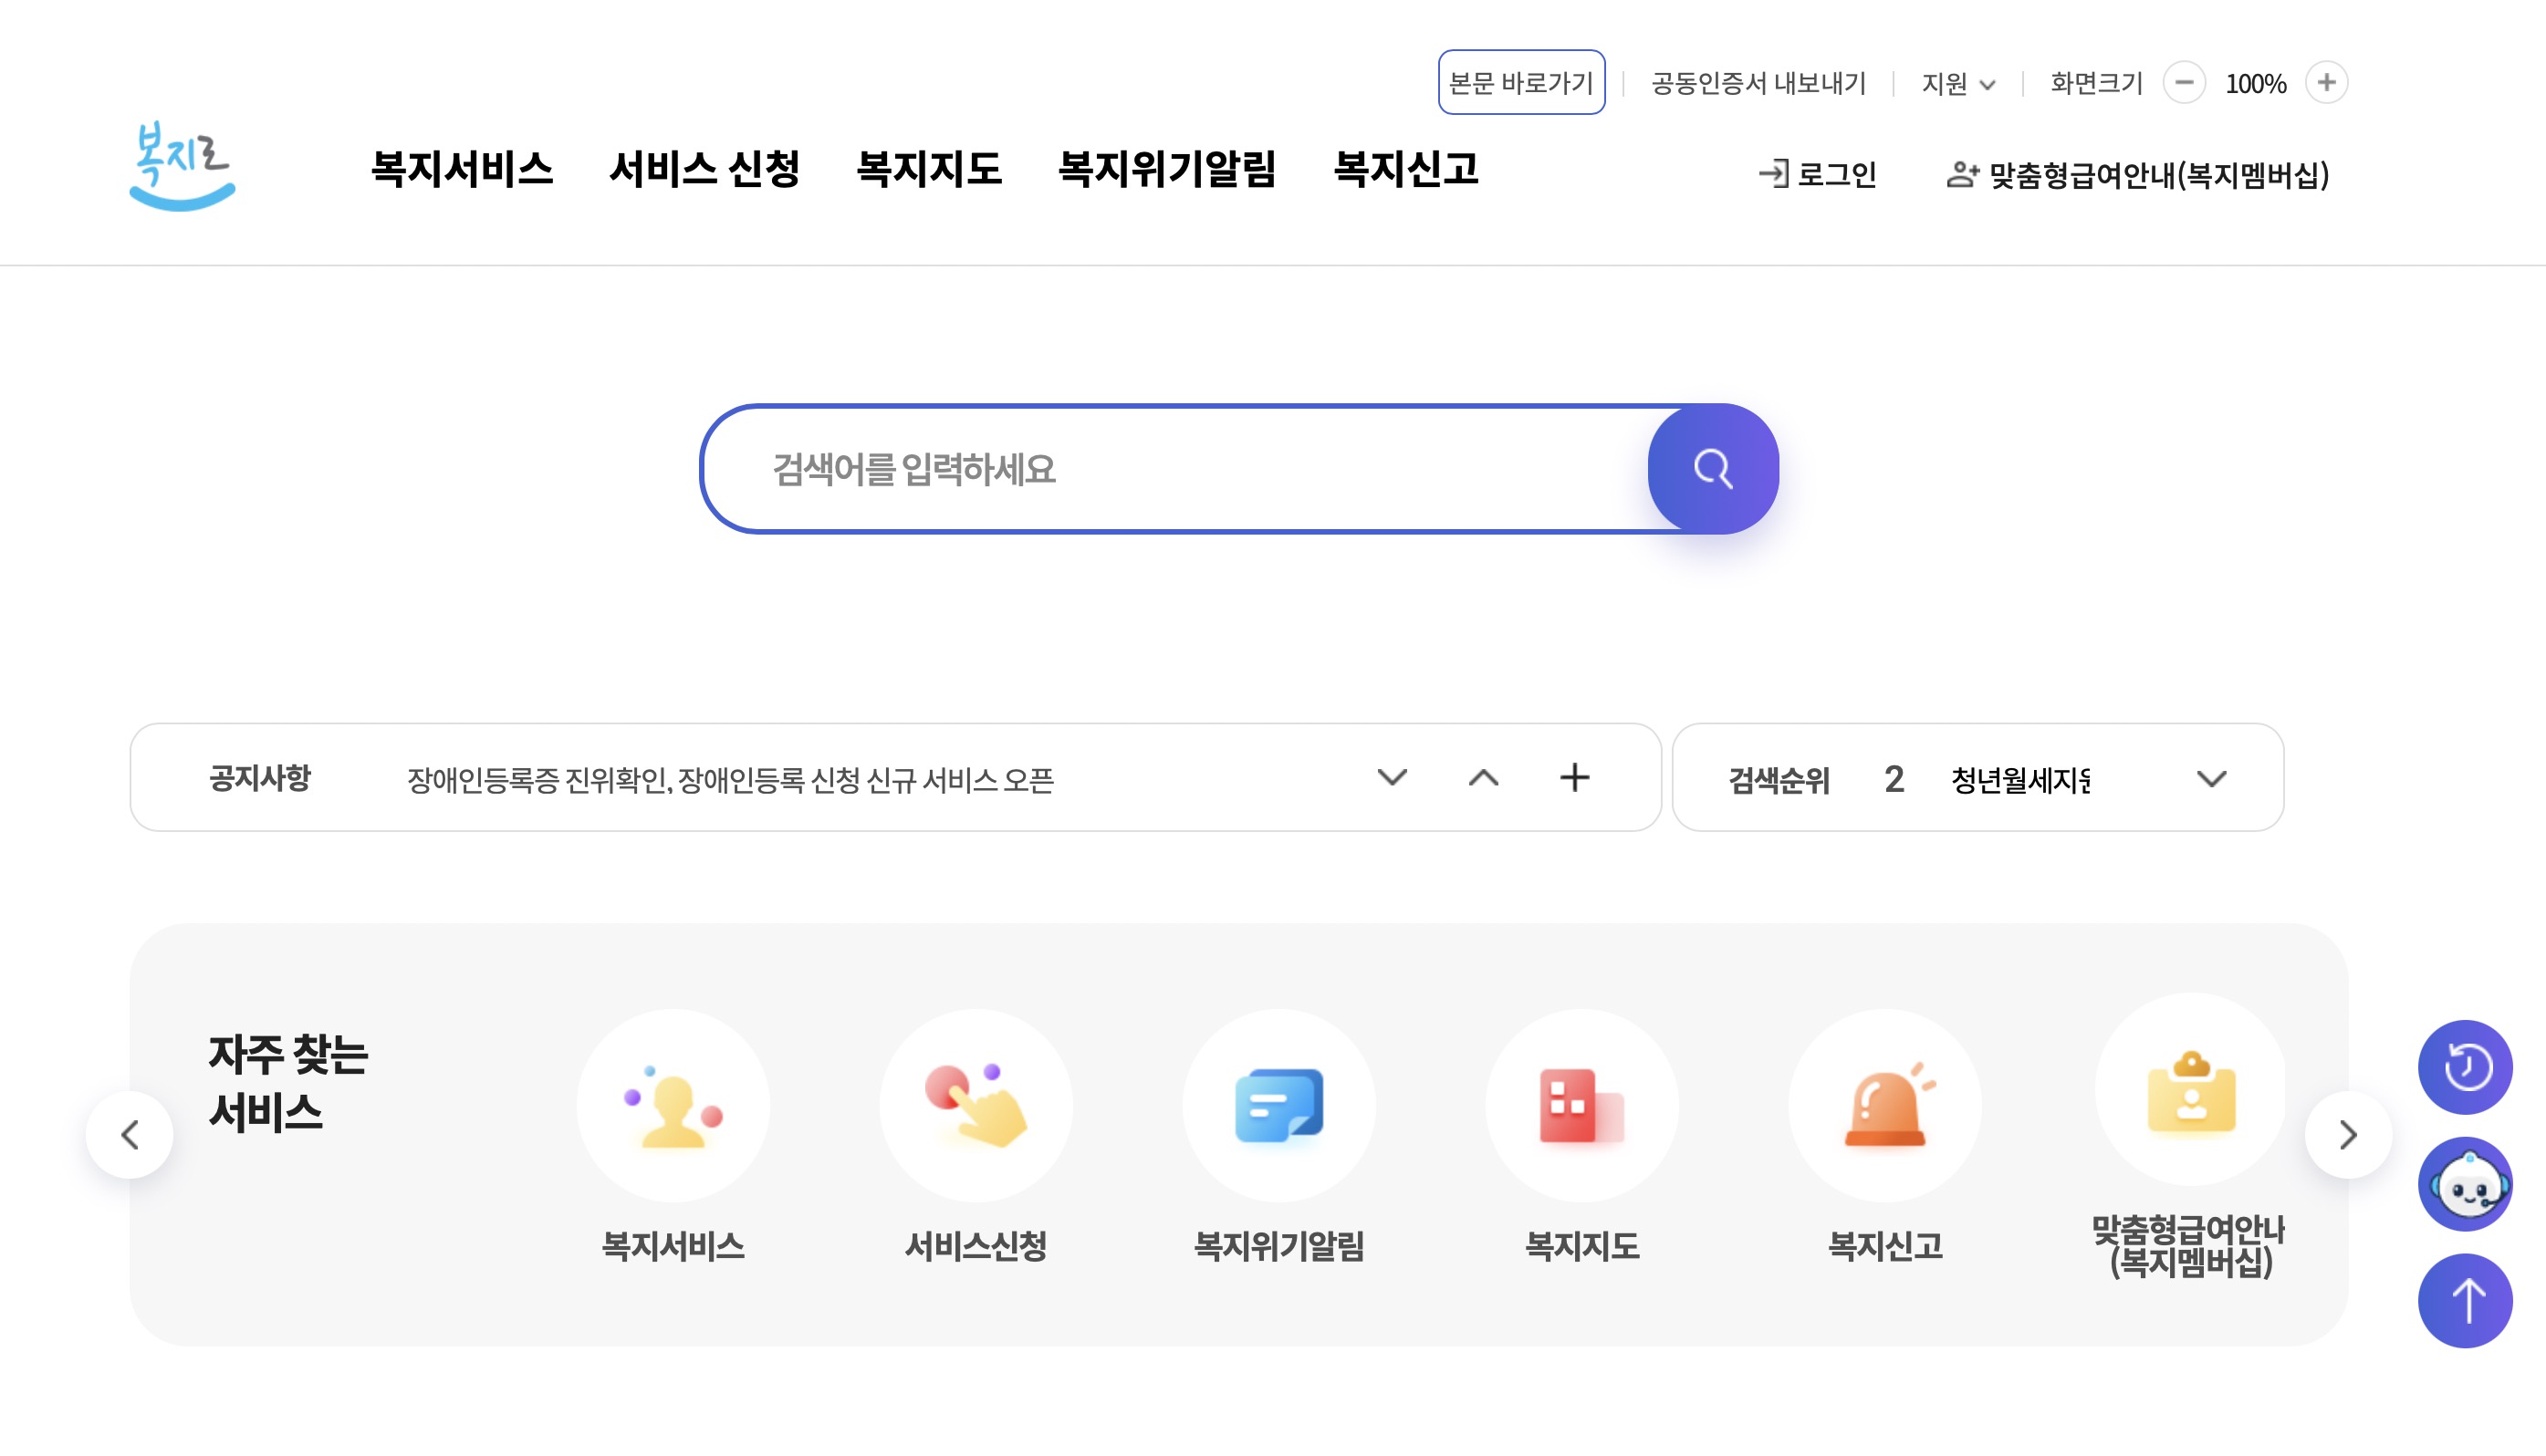
Task: Select the 서비스신청 hand-press icon
Action: pyautogui.click(x=976, y=1104)
